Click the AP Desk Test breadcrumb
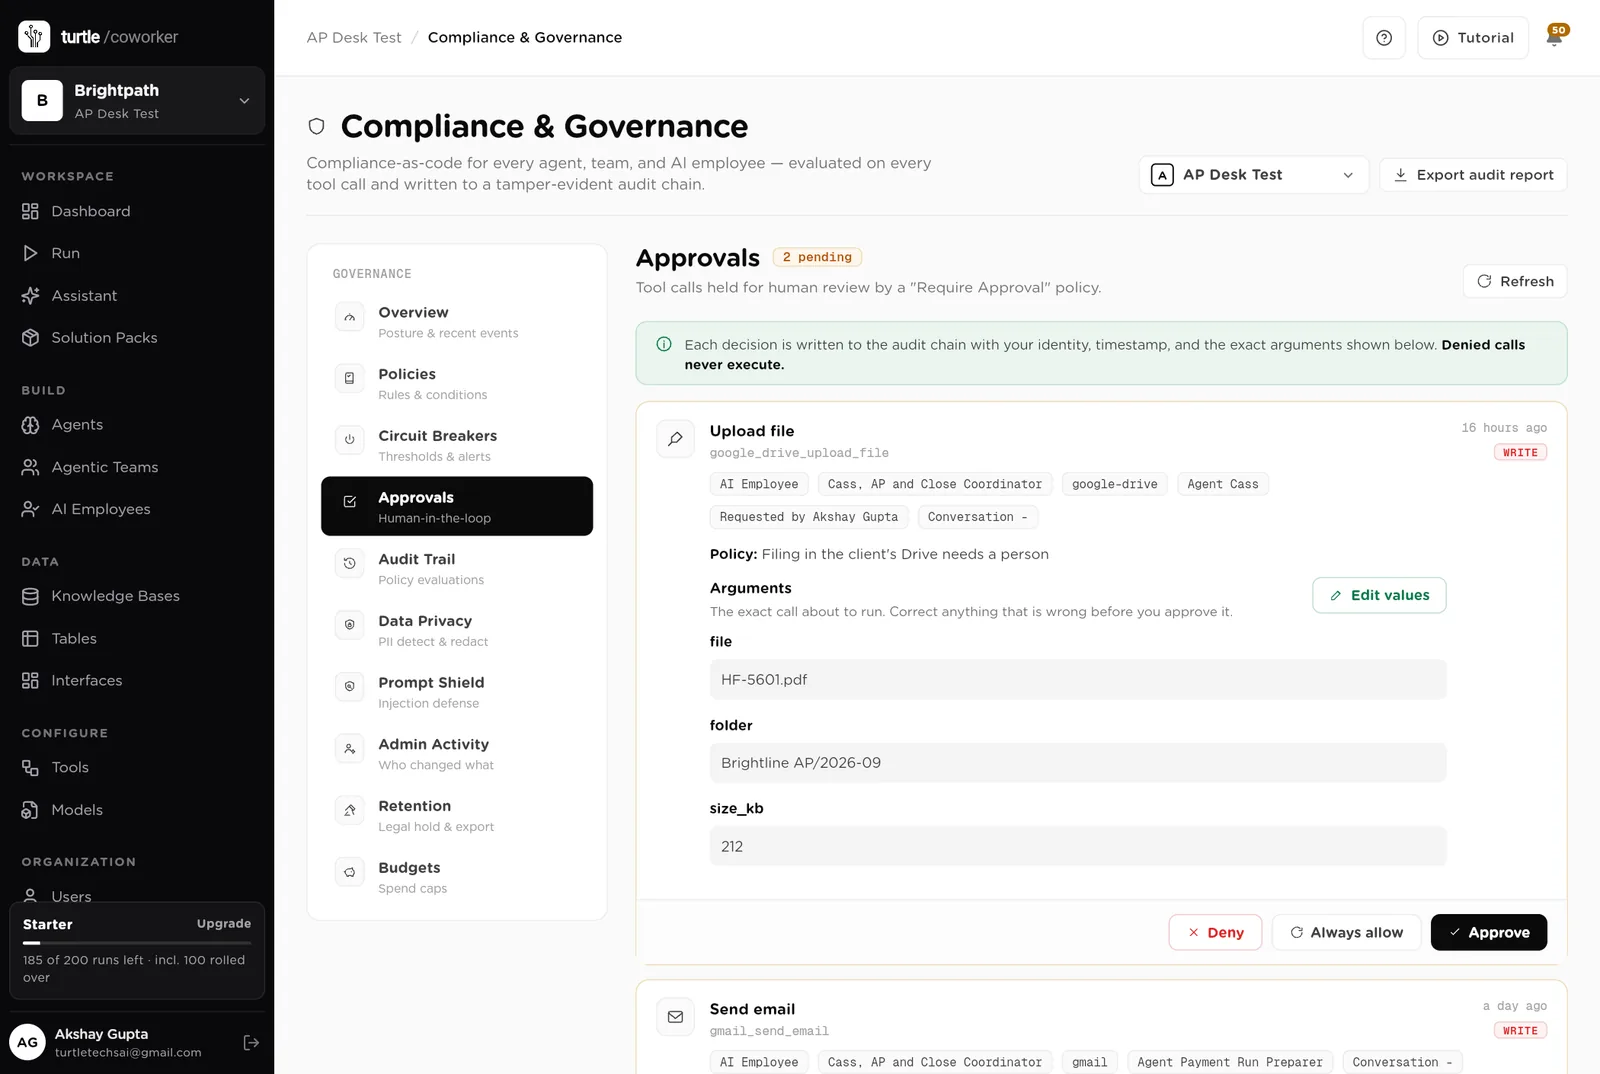The width and height of the screenshot is (1600, 1074). tap(354, 37)
